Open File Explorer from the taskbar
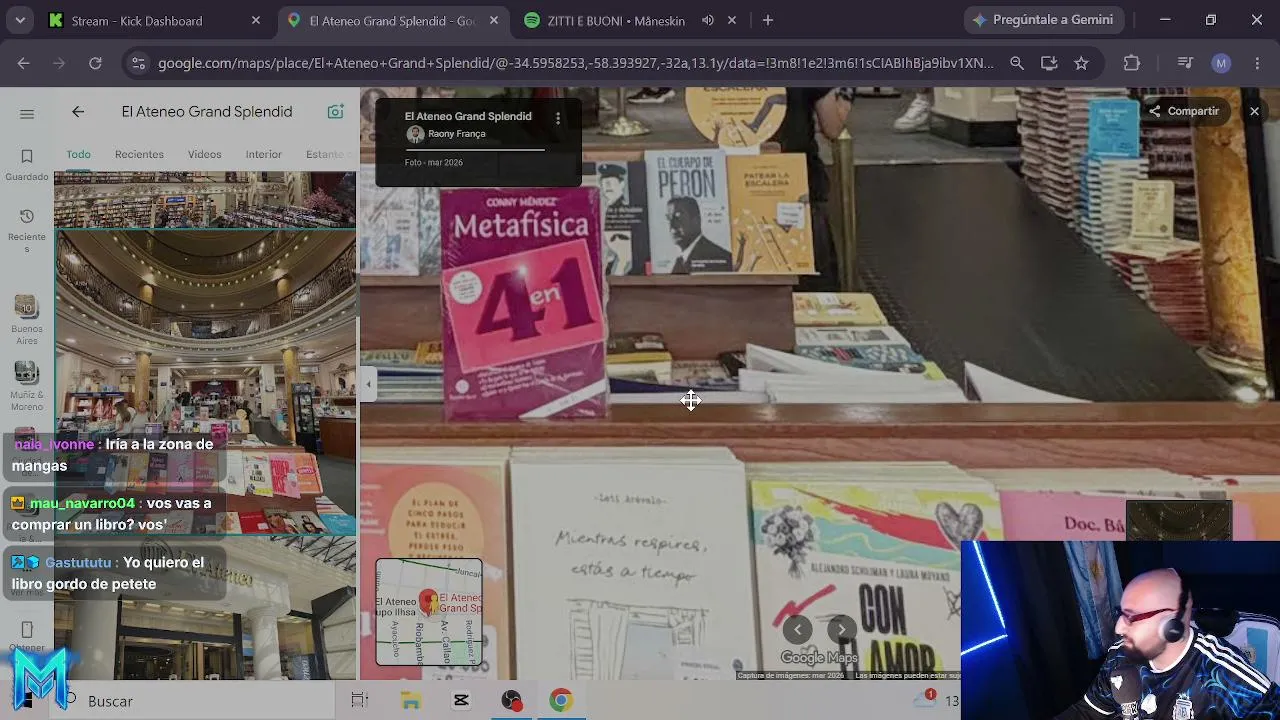 pos(411,701)
